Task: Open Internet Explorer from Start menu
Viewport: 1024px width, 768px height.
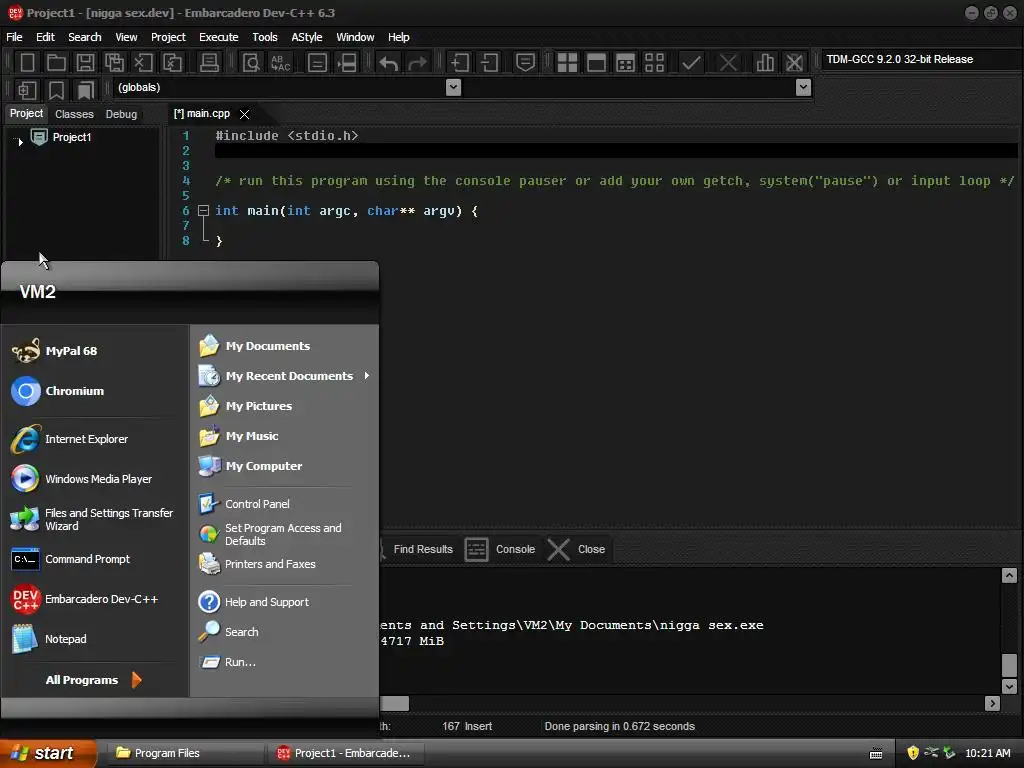Action: point(86,439)
